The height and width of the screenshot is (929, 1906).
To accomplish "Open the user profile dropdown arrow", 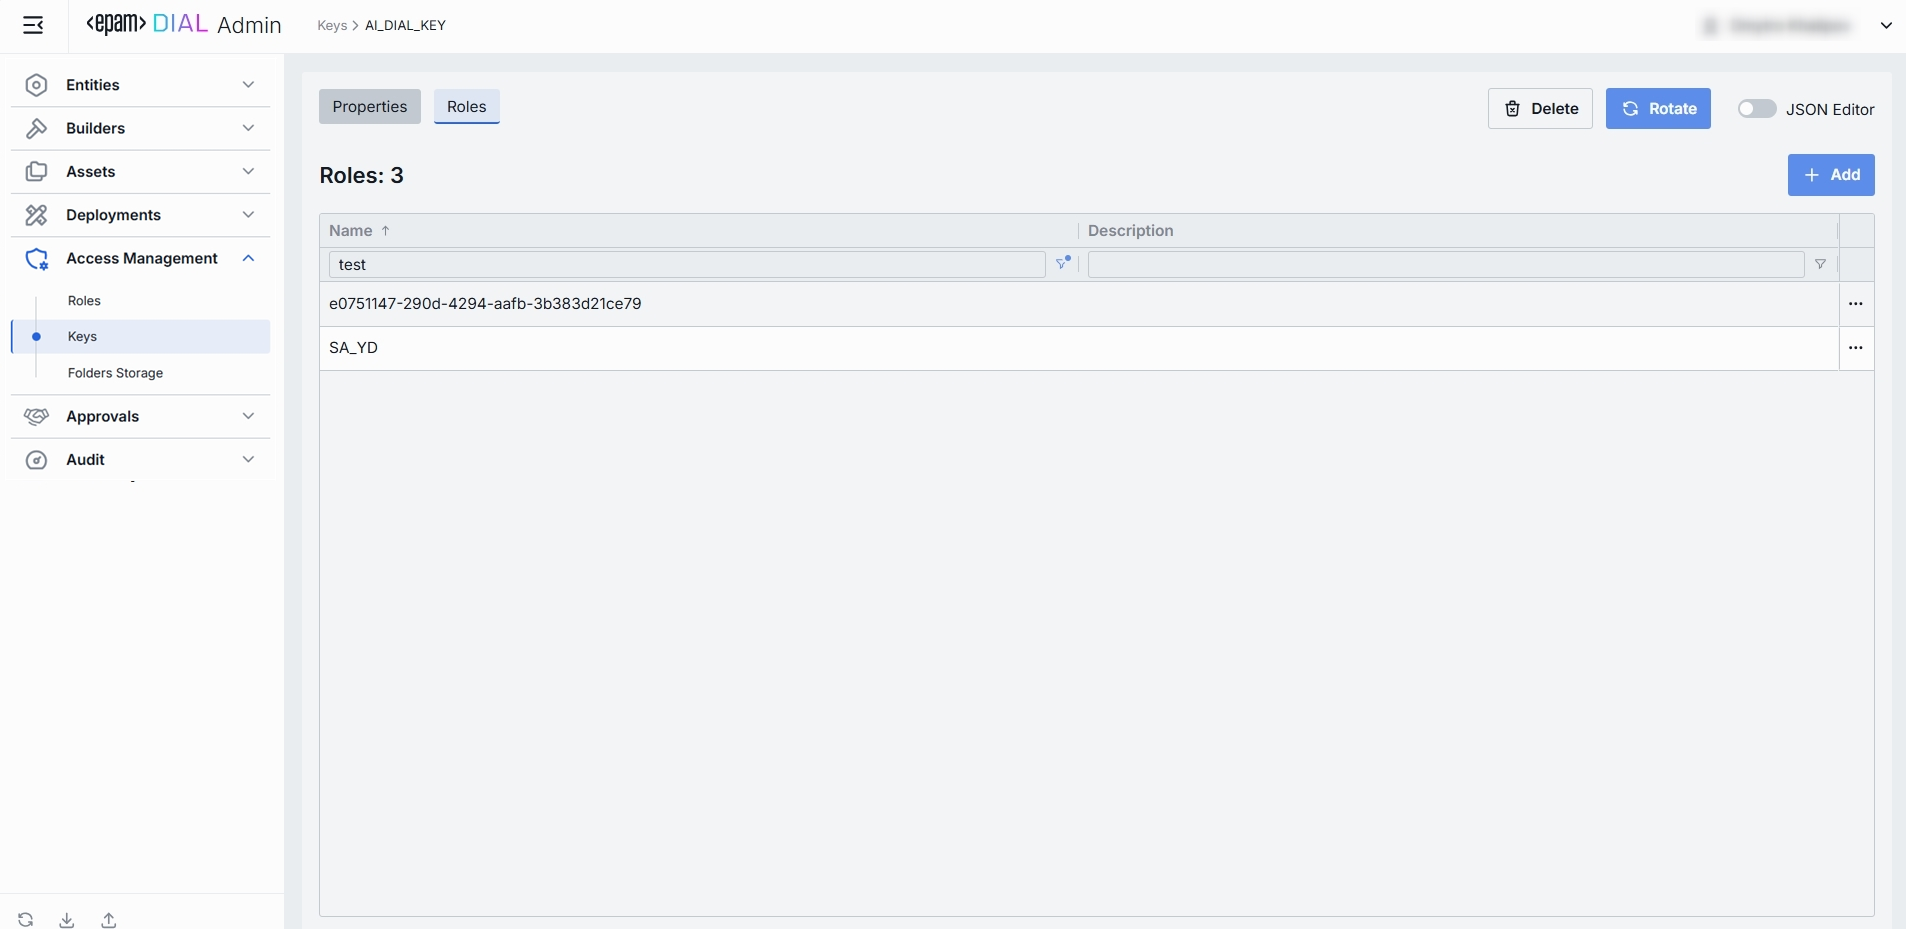I will [x=1886, y=26].
